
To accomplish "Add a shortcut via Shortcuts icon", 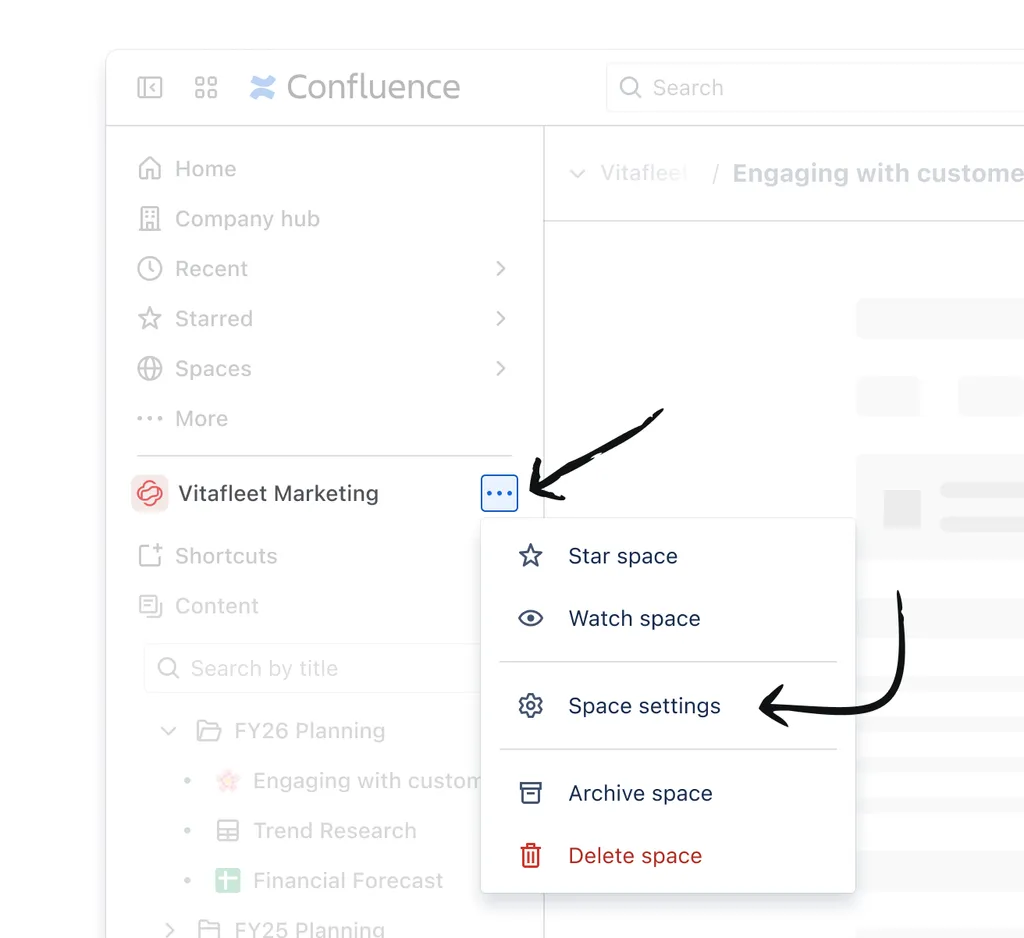I will 150,556.
